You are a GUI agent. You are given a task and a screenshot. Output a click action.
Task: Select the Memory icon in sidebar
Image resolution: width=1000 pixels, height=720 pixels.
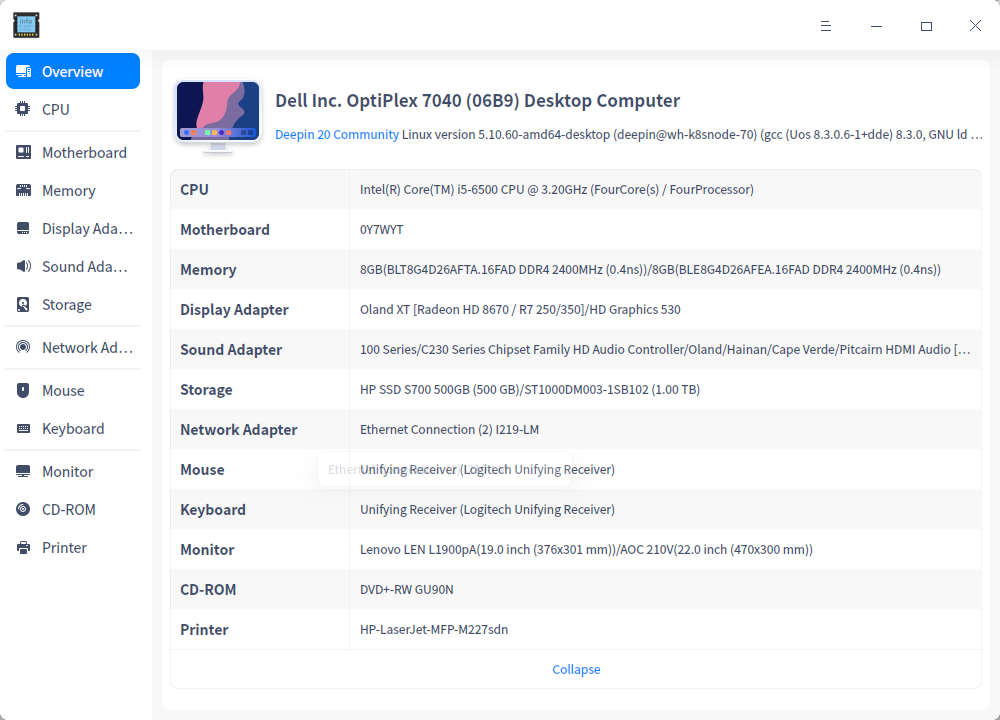pyautogui.click(x=22, y=190)
